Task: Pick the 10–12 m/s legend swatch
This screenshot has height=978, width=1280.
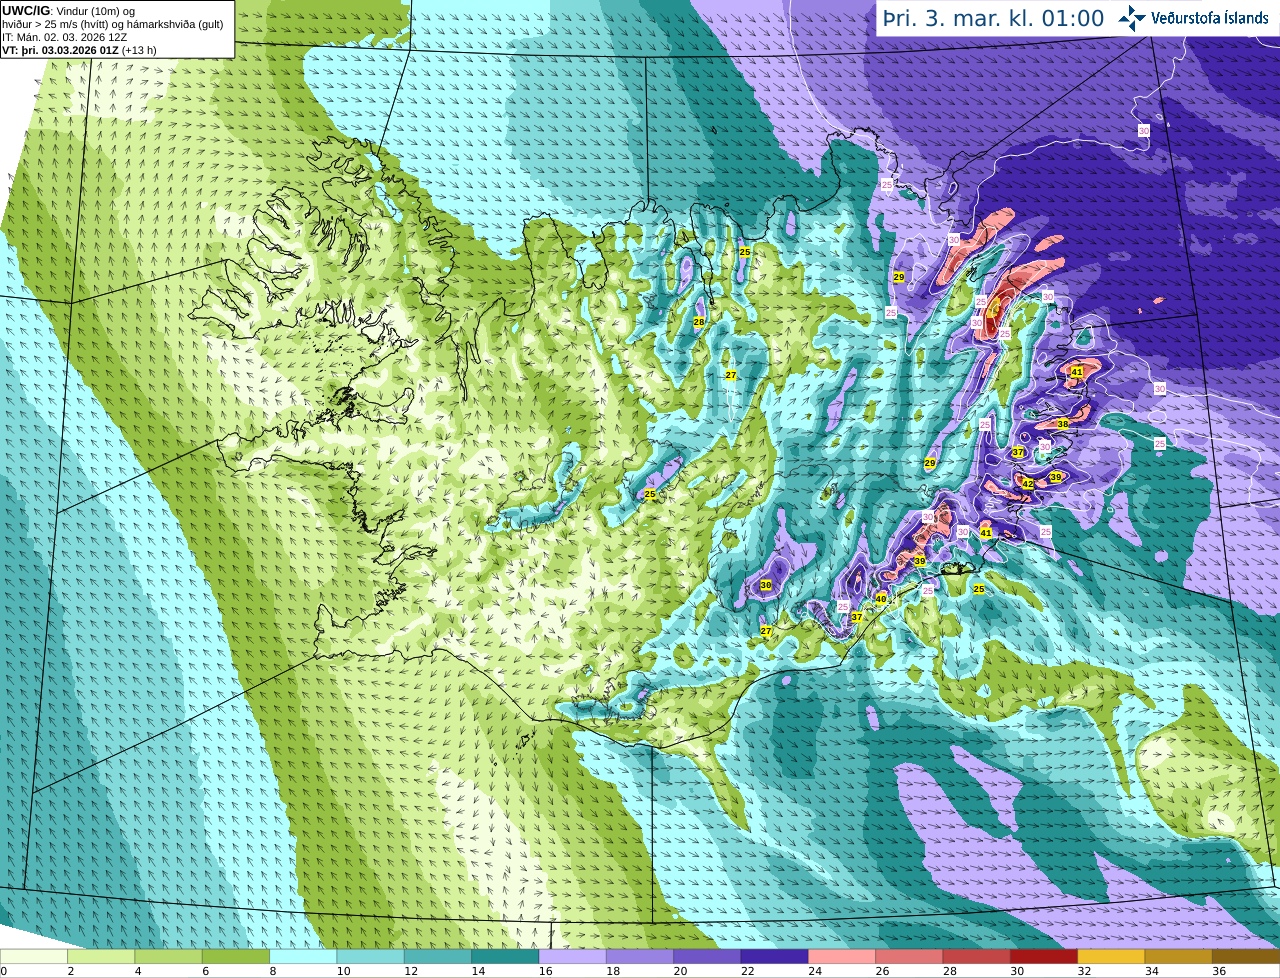Action: pos(370,956)
